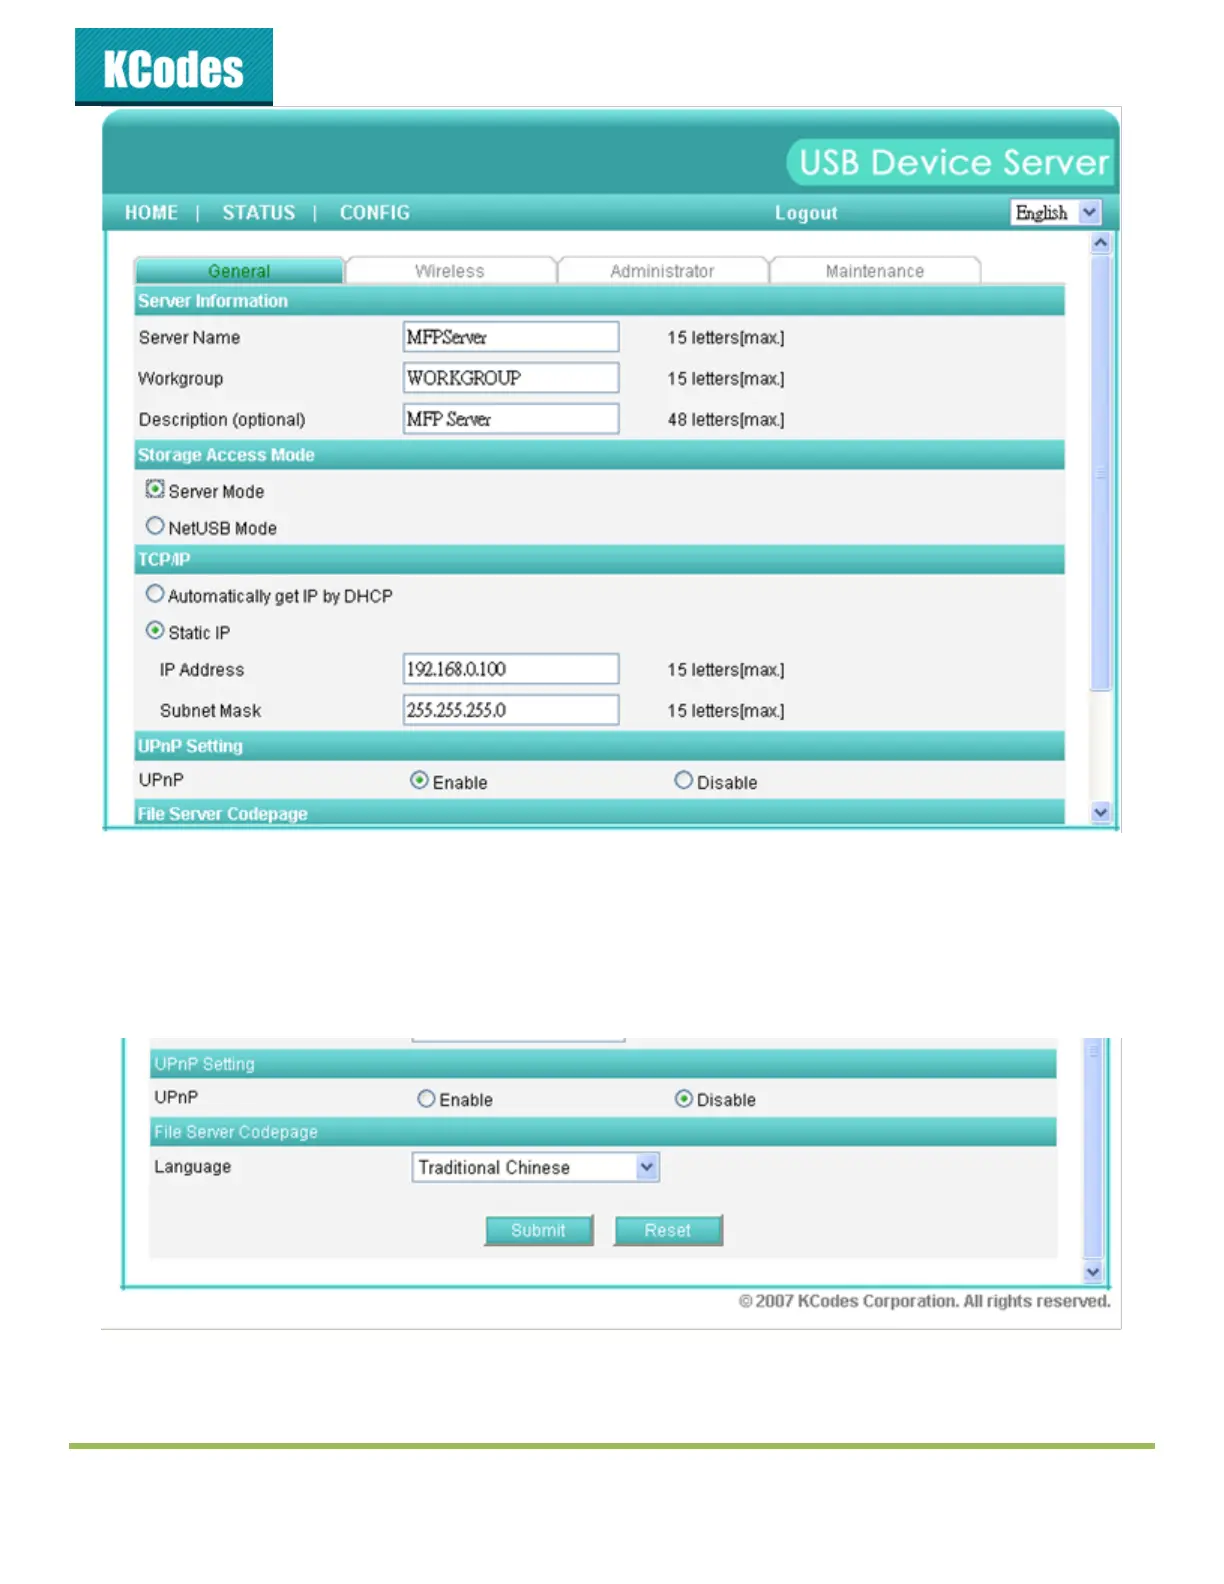Click lower File Server Codepage header
The width and height of the screenshot is (1224, 1584).
[x=604, y=1132]
